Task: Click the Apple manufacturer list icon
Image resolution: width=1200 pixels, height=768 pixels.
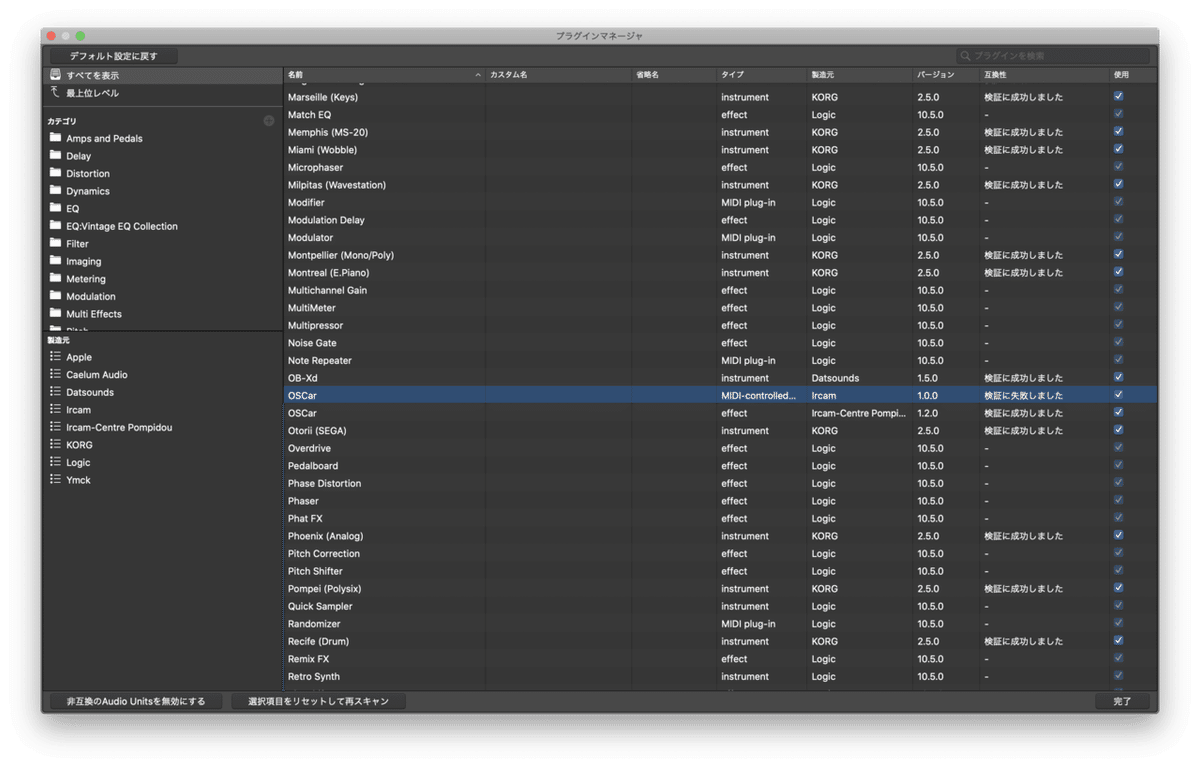Action: pyautogui.click(x=56, y=357)
